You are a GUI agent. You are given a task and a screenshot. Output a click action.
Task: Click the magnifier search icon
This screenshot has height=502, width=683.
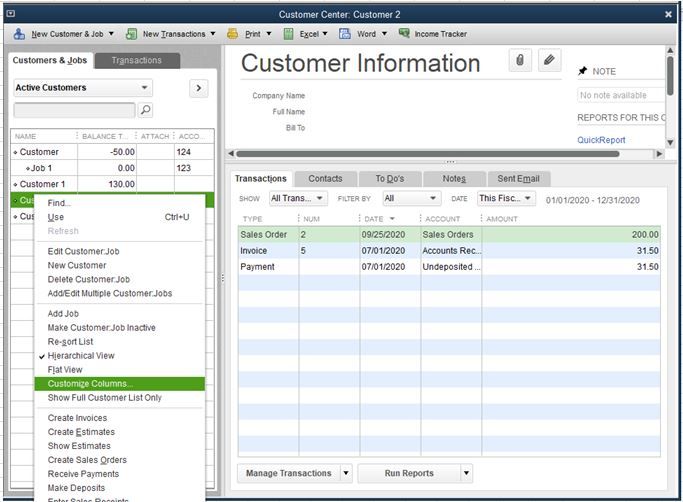(x=145, y=110)
